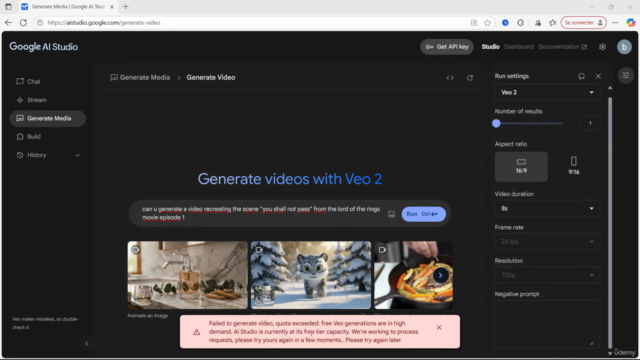Image resolution: width=640 pixels, height=360 pixels.
Task: Reload the page with browser refresh
Action: (23, 23)
